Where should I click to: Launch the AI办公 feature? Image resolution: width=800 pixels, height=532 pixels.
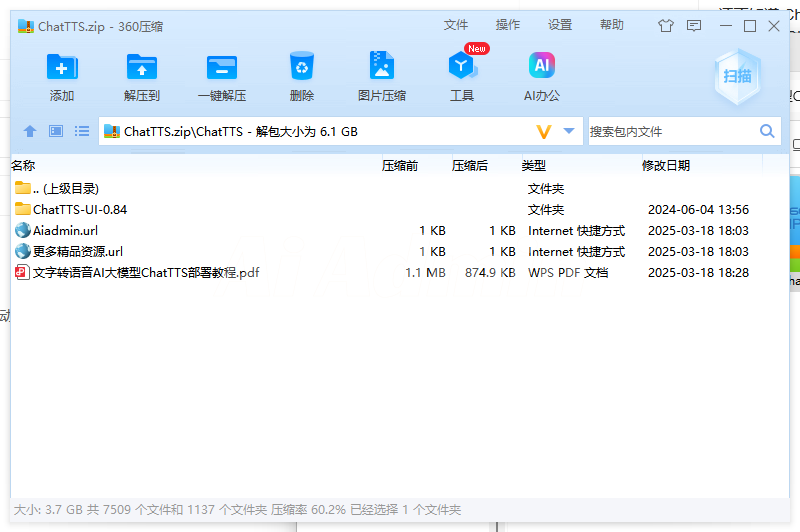542,68
